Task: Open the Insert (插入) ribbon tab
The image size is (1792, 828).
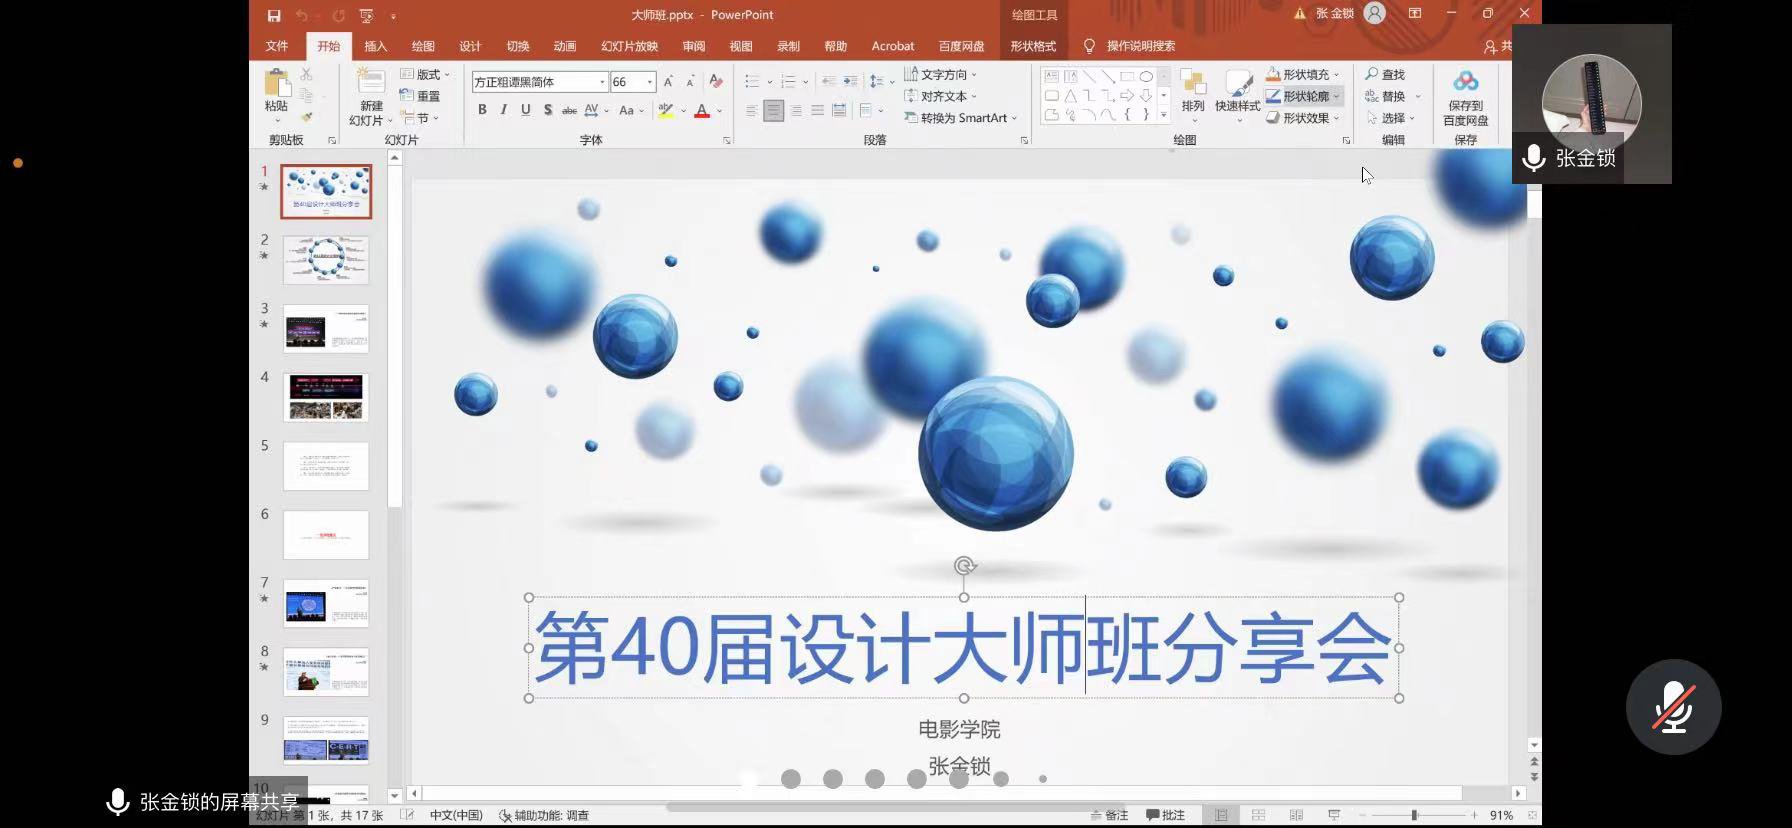Action: (x=376, y=46)
